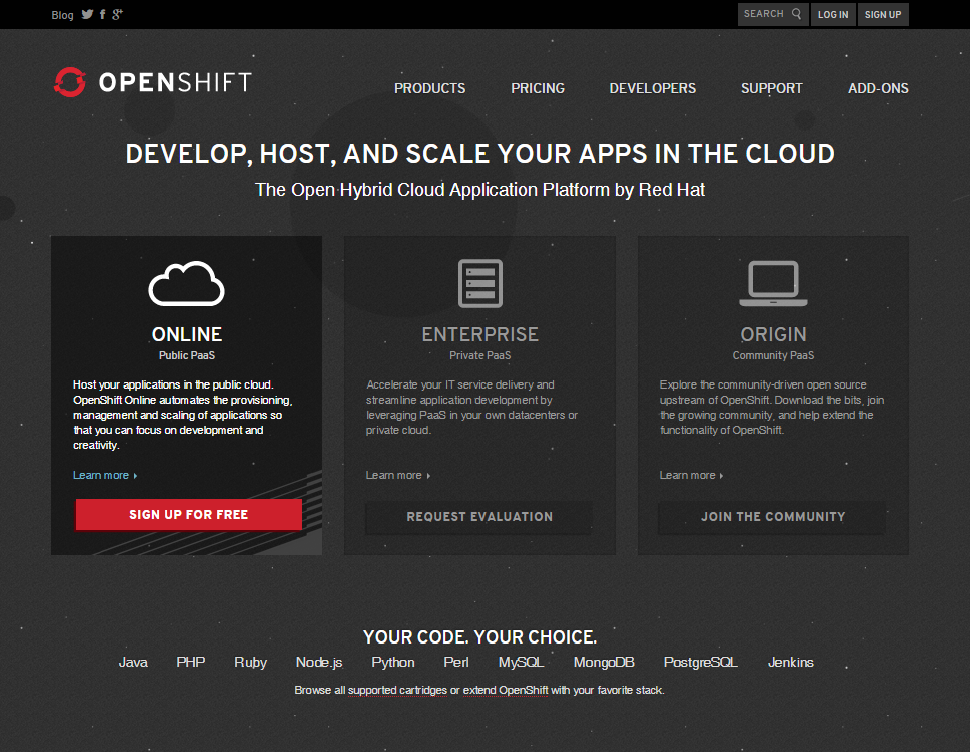The image size is (970, 752).
Task: Click the main cloud headline text
Action: (x=480, y=154)
